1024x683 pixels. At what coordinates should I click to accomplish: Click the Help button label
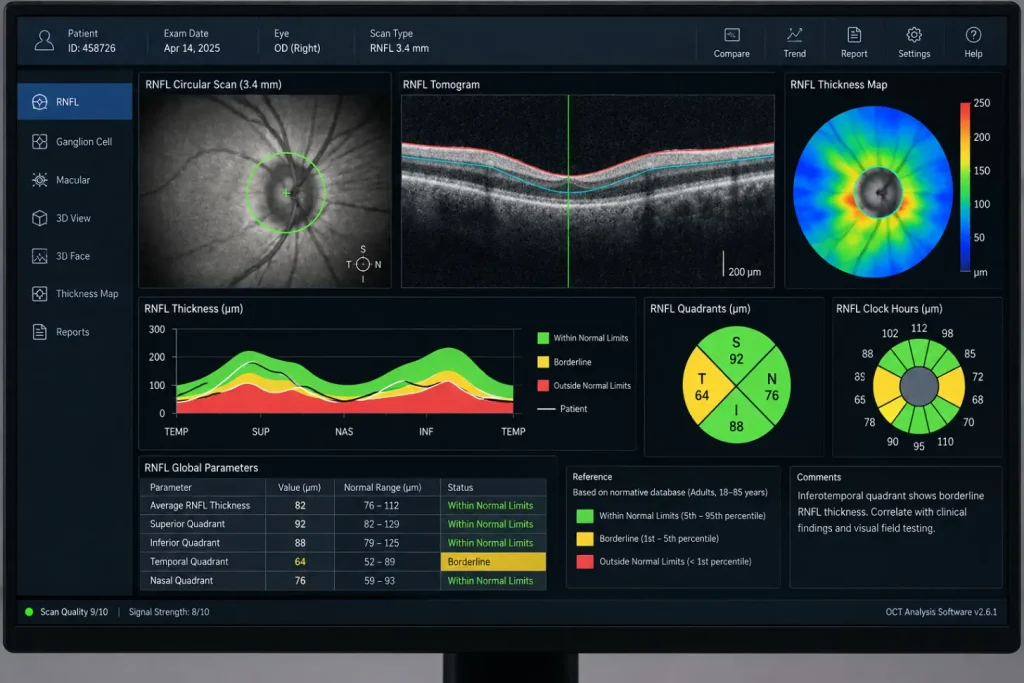(973, 54)
